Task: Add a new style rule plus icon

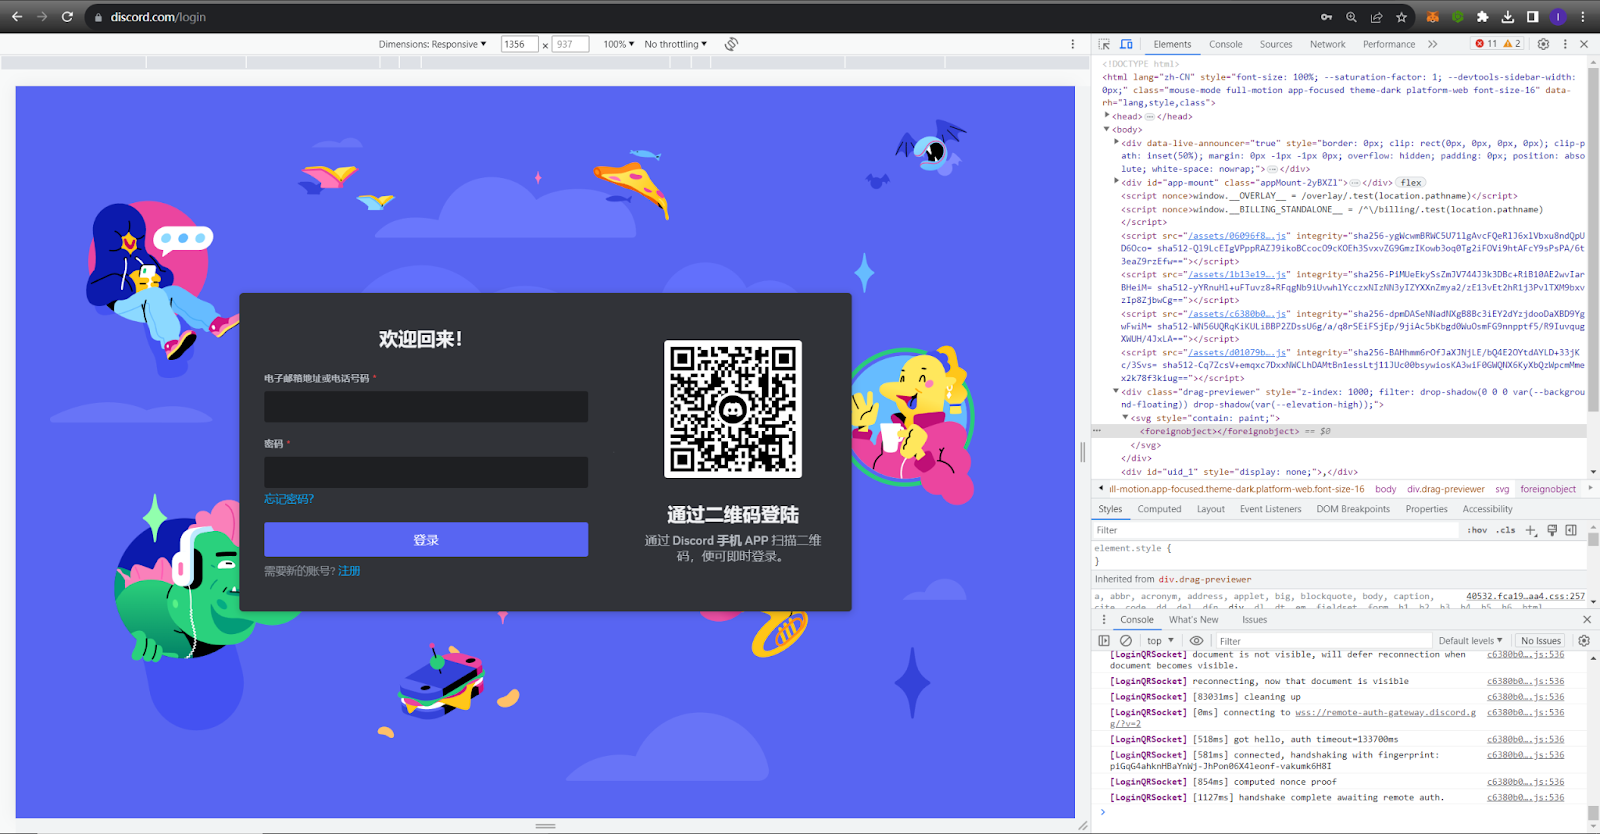Action: point(1530,530)
